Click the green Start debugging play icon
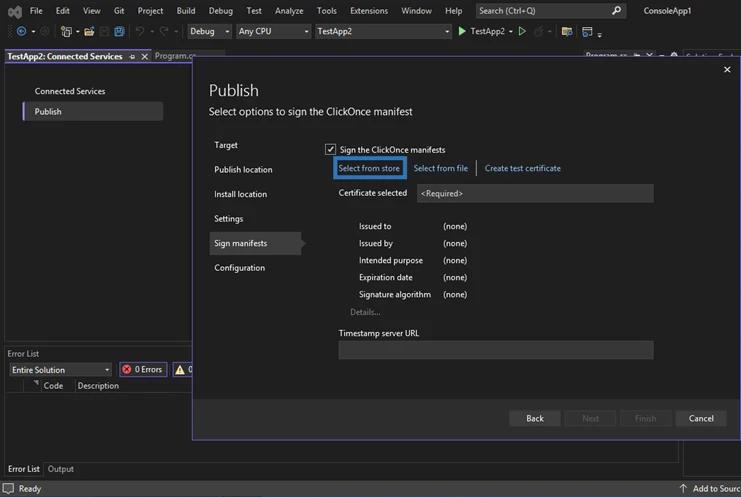Image resolution: width=741 pixels, height=497 pixels. (x=462, y=31)
